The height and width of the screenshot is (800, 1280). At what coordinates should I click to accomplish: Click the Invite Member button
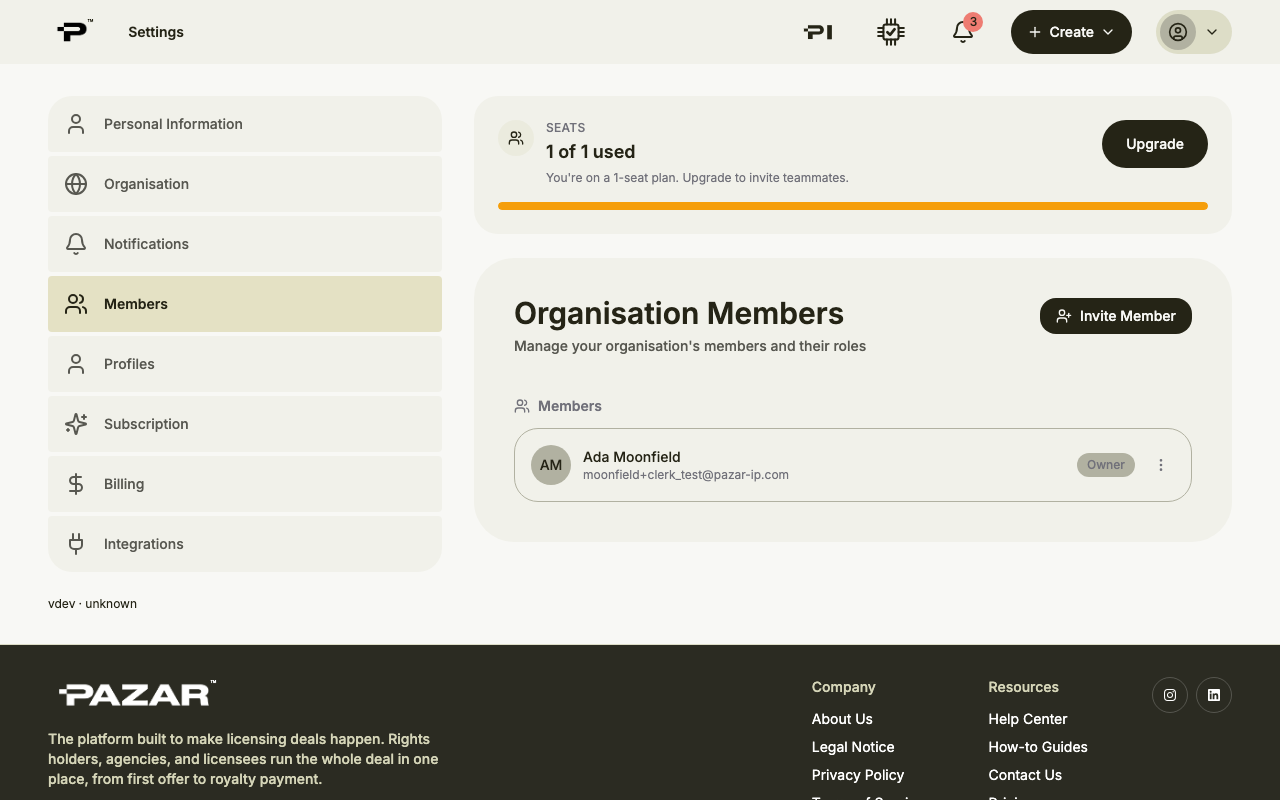coord(1116,316)
